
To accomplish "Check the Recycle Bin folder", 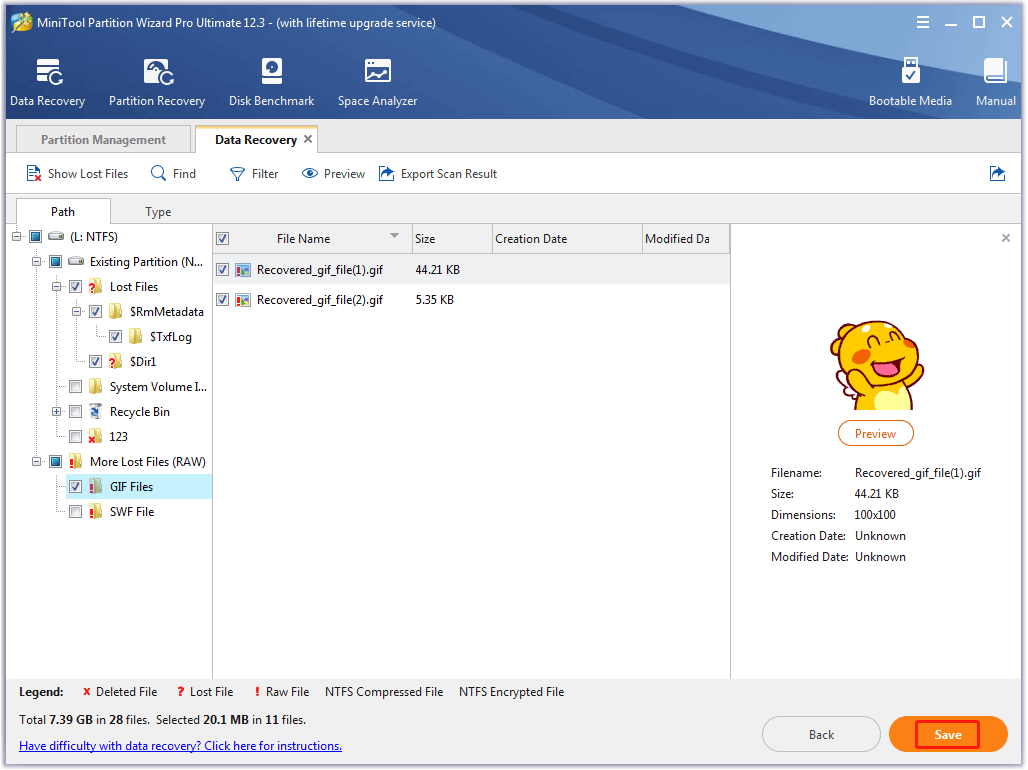I will 75,411.
